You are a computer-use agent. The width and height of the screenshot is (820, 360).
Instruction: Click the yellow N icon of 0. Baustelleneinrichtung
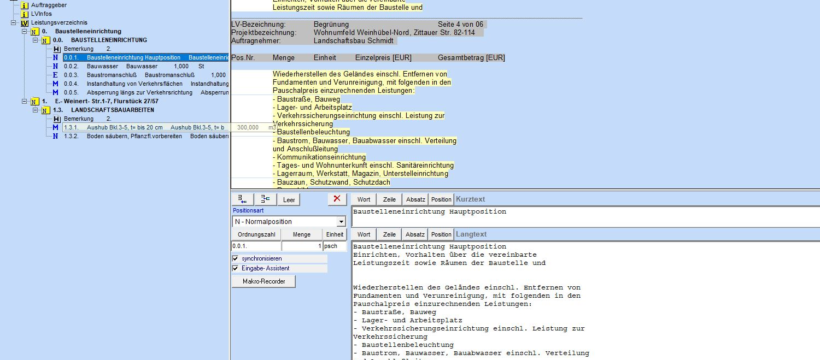(x=35, y=32)
